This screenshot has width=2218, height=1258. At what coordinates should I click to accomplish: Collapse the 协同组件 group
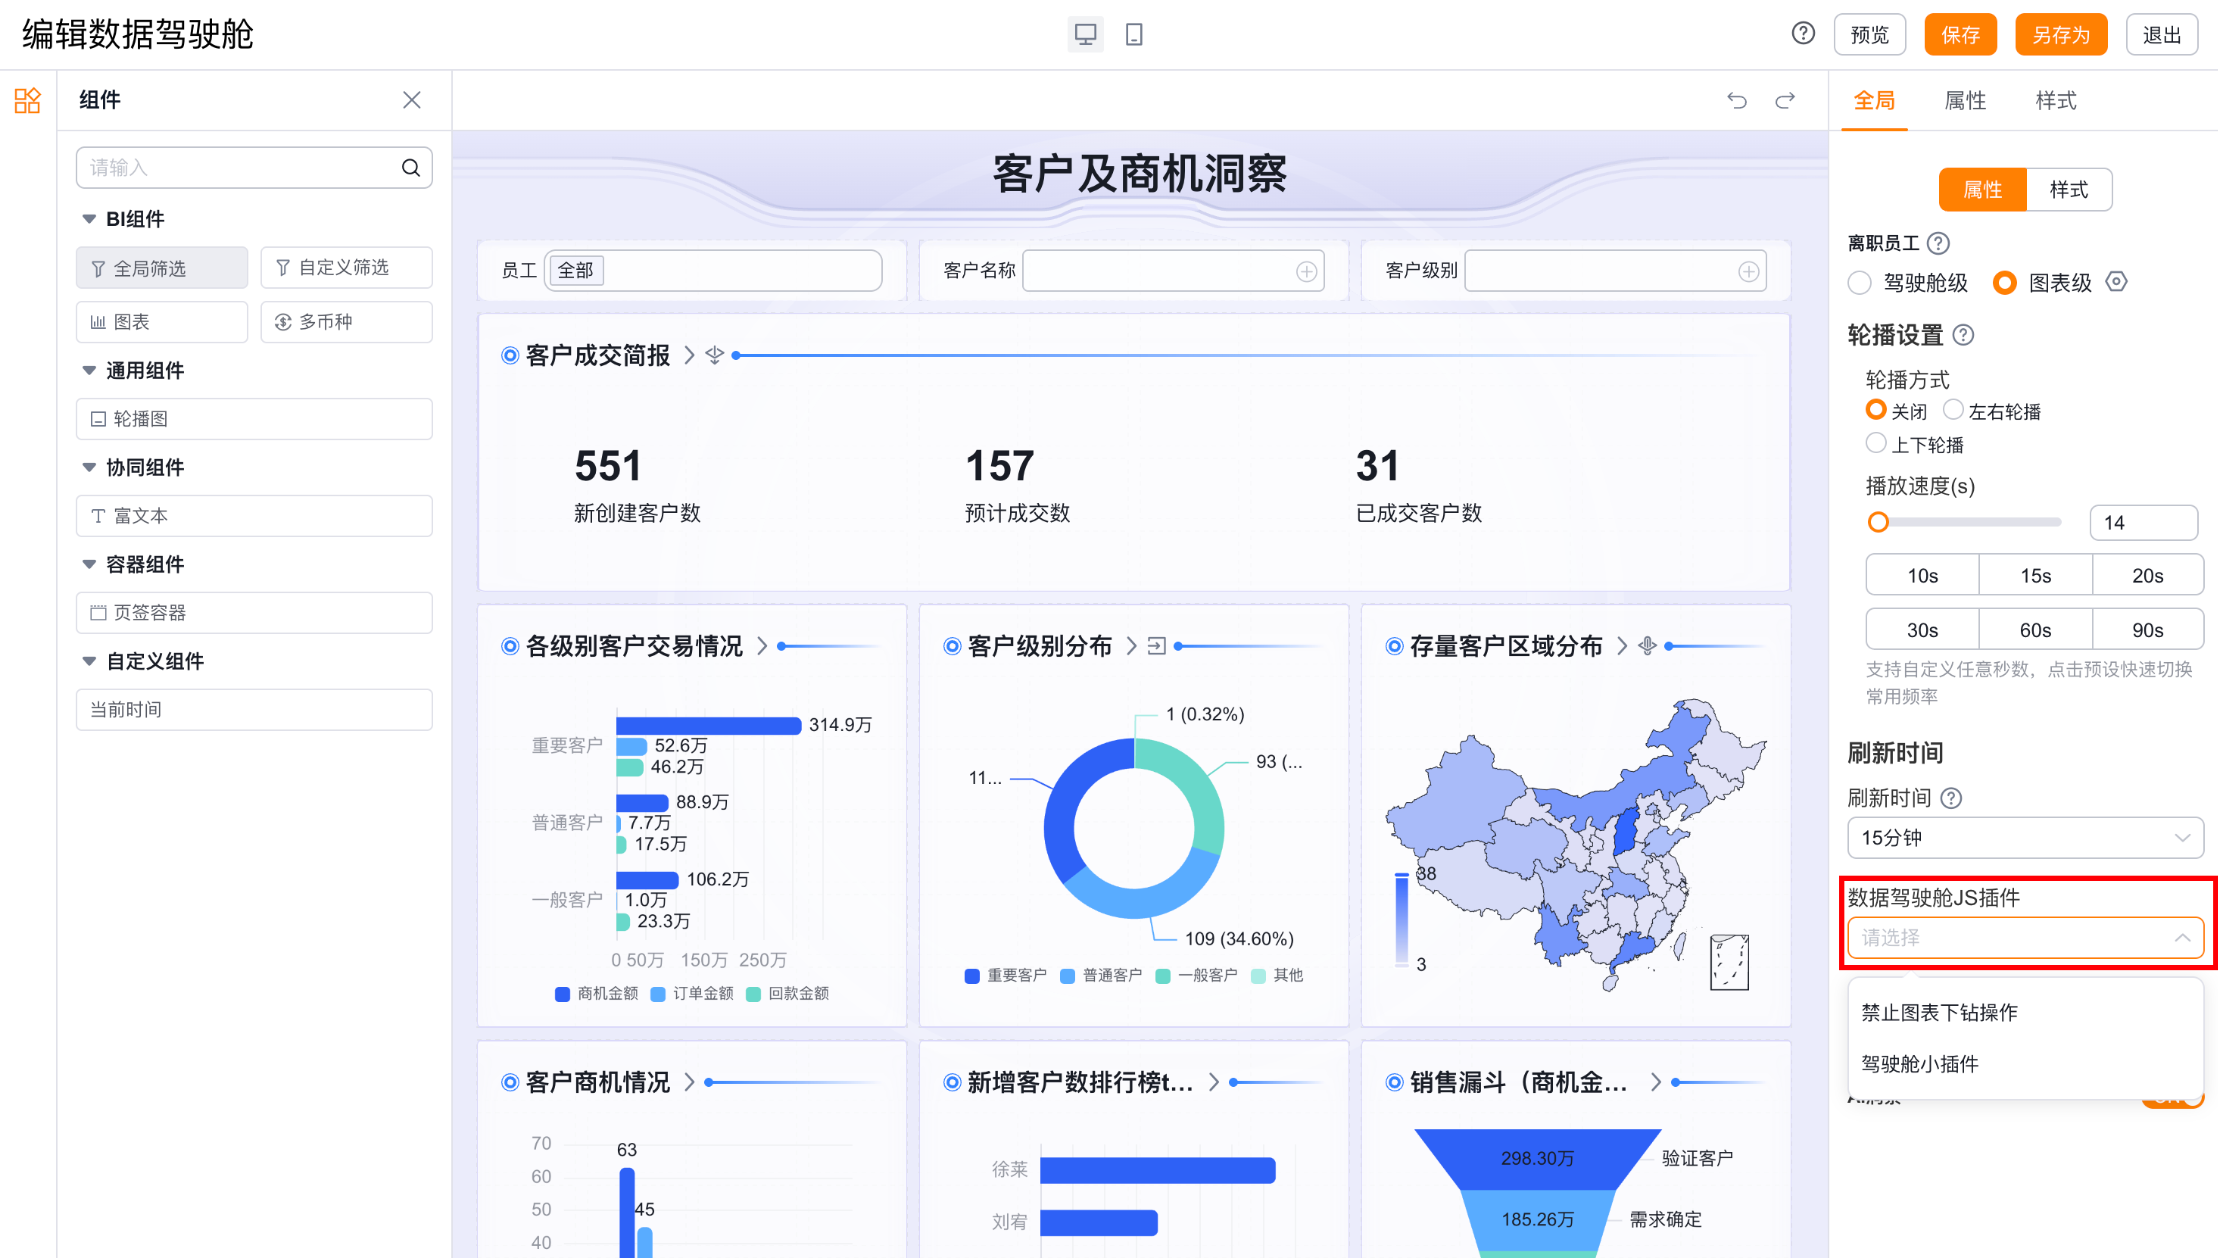[89, 468]
